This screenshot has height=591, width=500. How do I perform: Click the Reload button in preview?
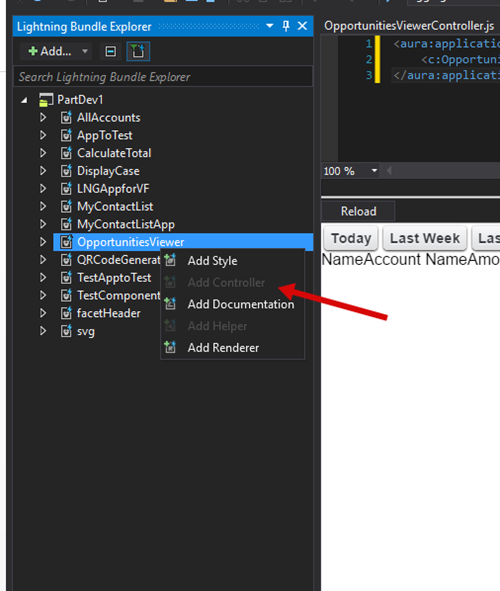pyautogui.click(x=358, y=211)
